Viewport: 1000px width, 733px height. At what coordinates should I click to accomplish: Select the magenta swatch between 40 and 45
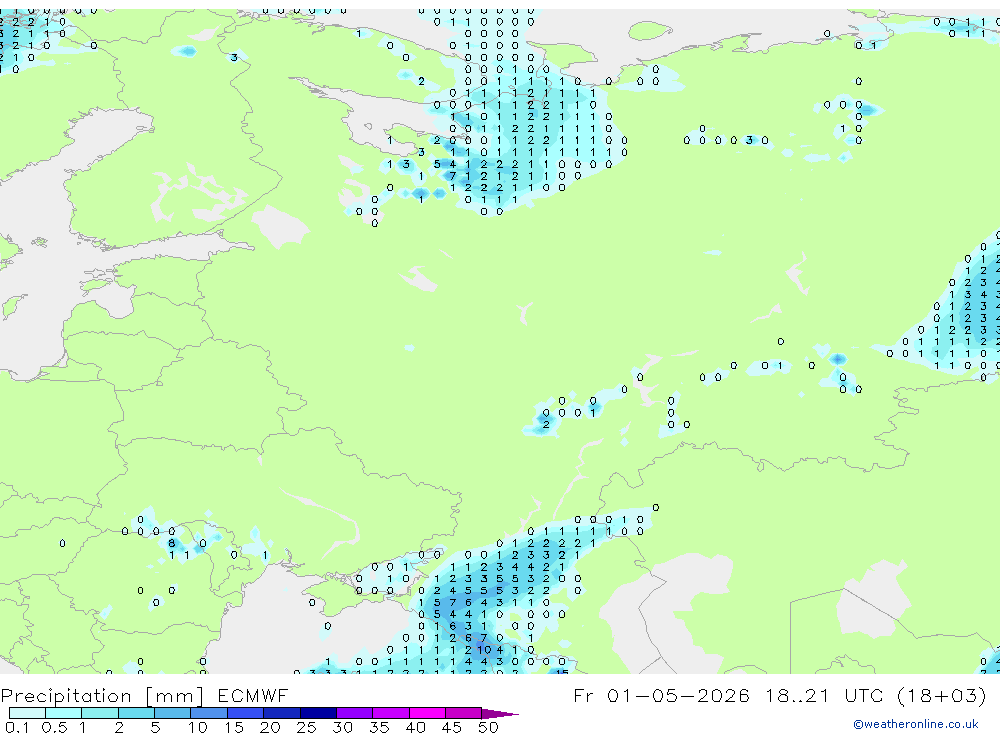[x=427, y=713]
